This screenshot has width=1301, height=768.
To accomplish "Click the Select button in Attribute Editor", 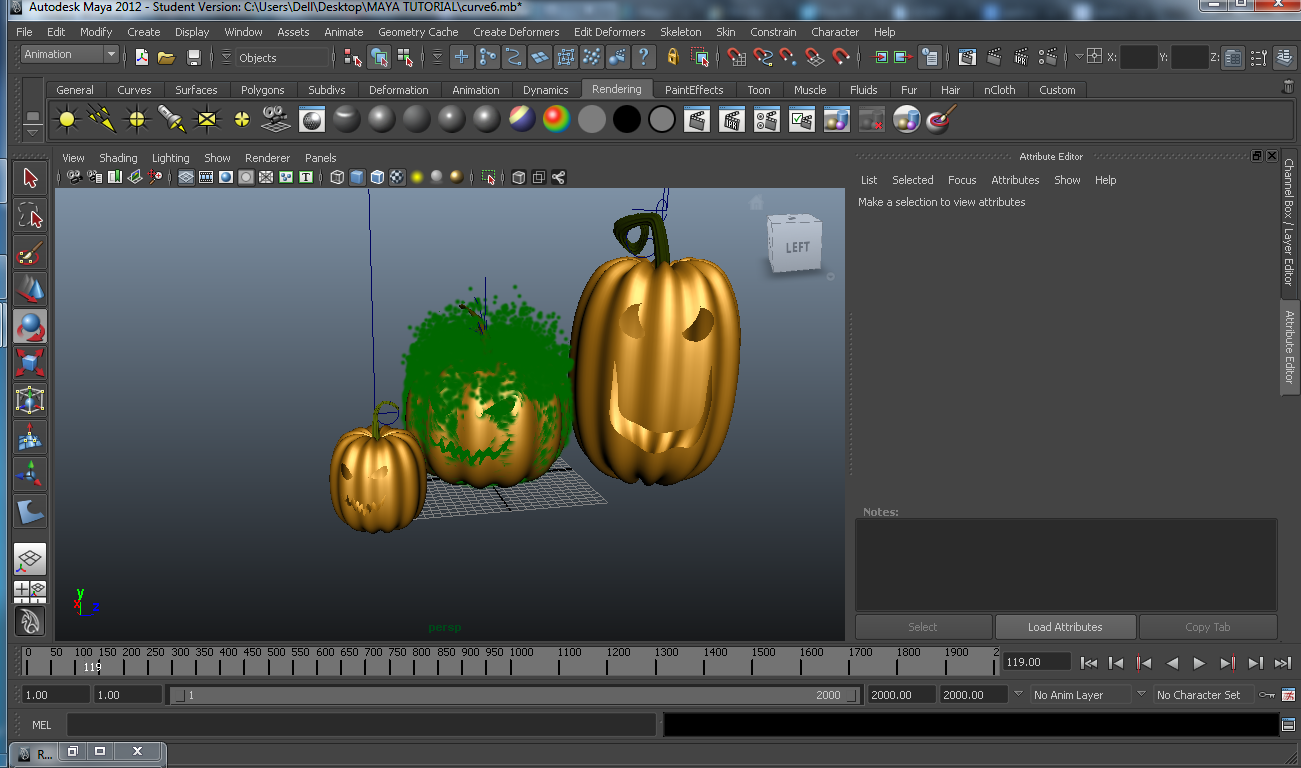I will coord(923,627).
